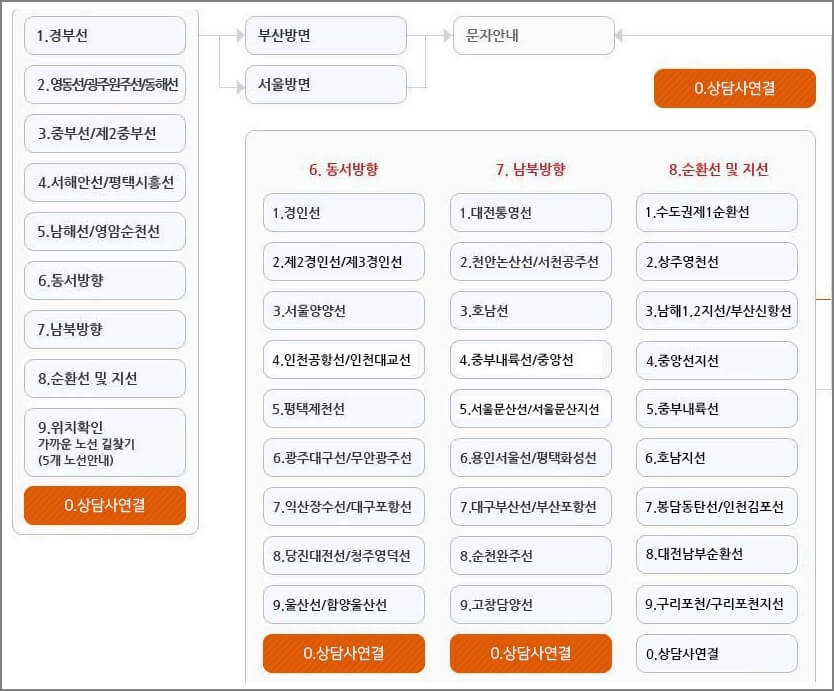834x691 pixels.
Task: Click the orange 상담사연결 button on left
Action: (103, 506)
